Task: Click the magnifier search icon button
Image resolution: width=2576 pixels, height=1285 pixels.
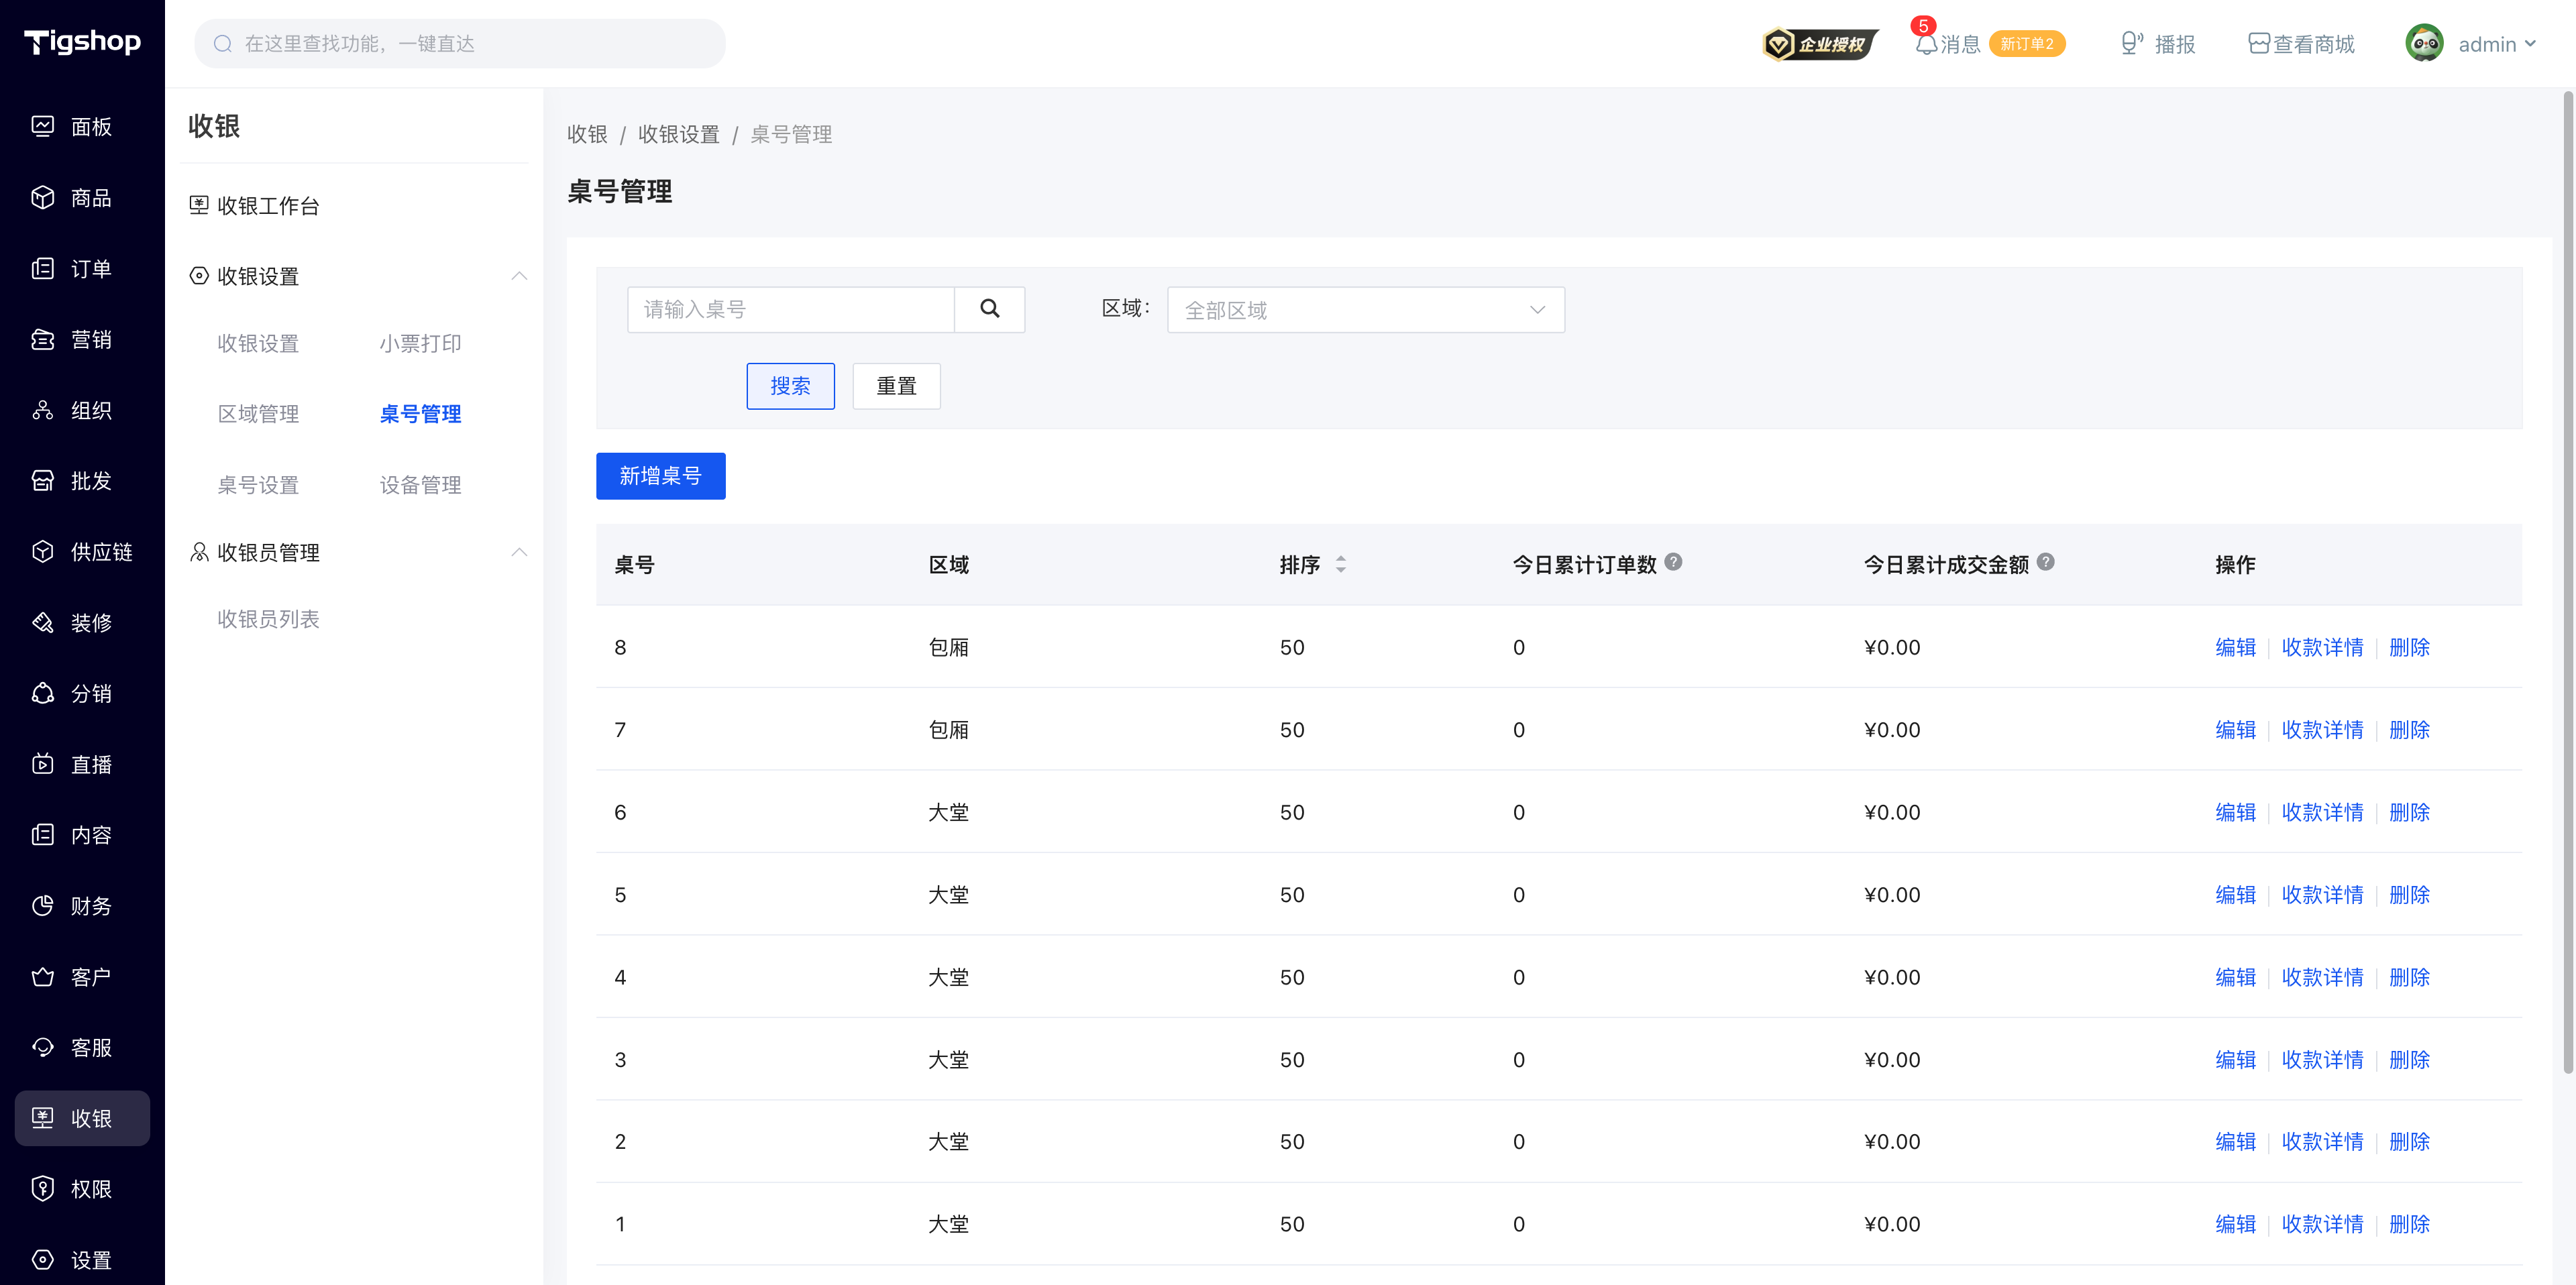Action: (989, 309)
